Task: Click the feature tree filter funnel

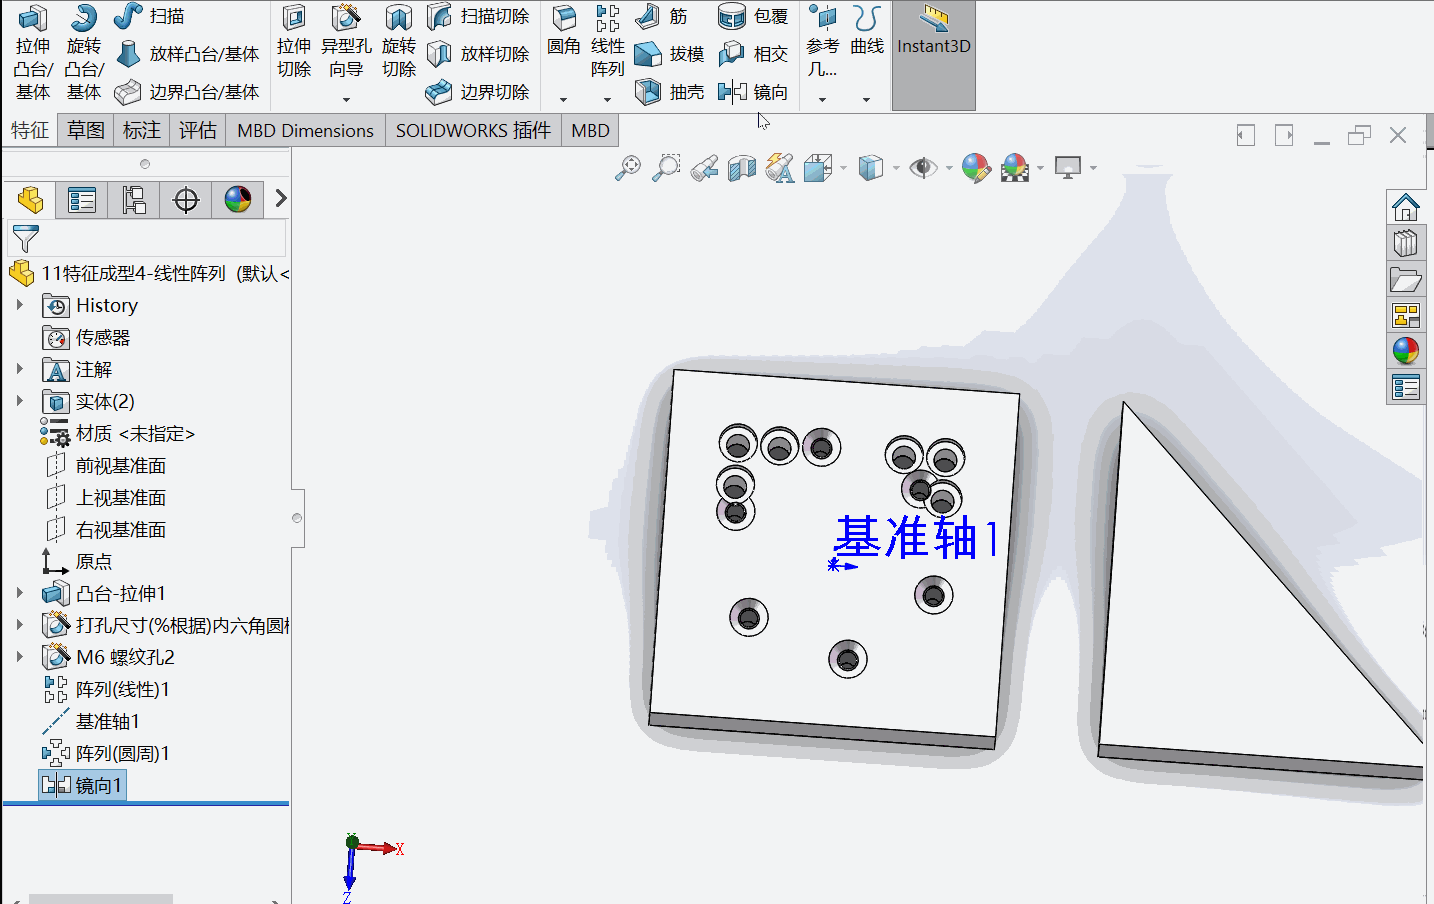Action: (25, 238)
